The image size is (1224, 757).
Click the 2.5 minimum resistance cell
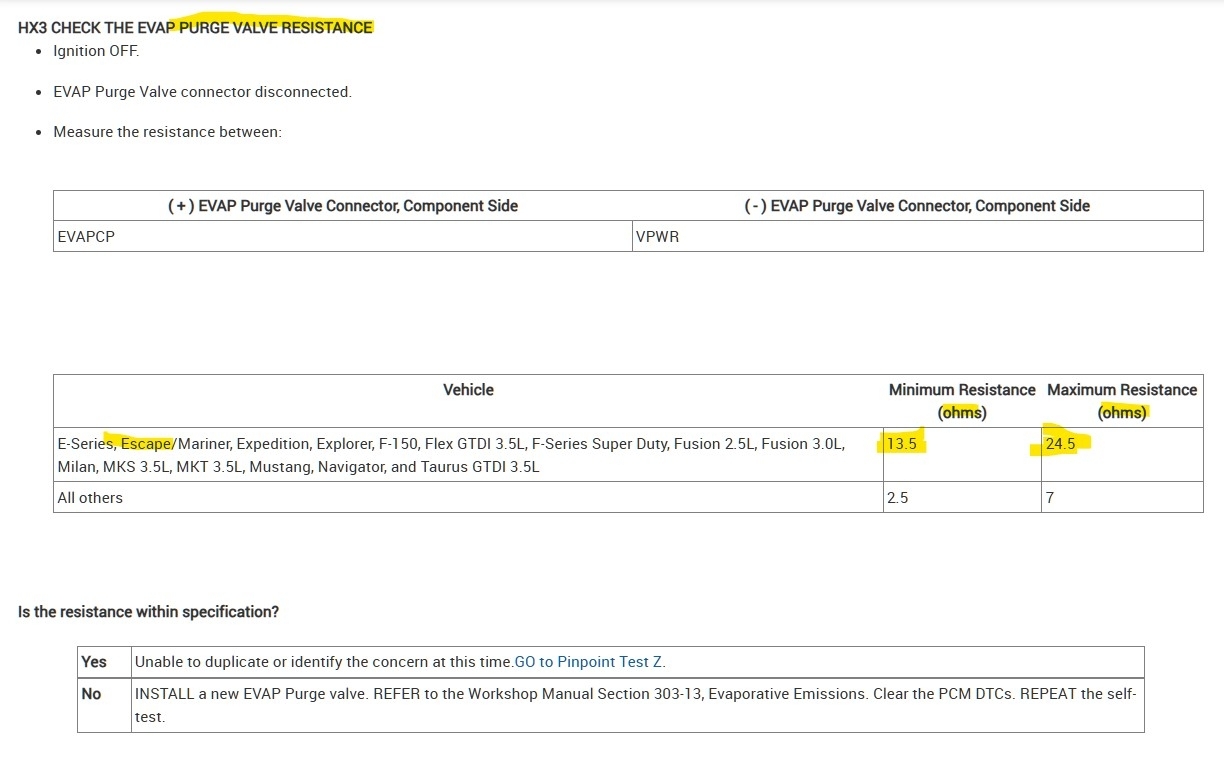pos(898,497)
